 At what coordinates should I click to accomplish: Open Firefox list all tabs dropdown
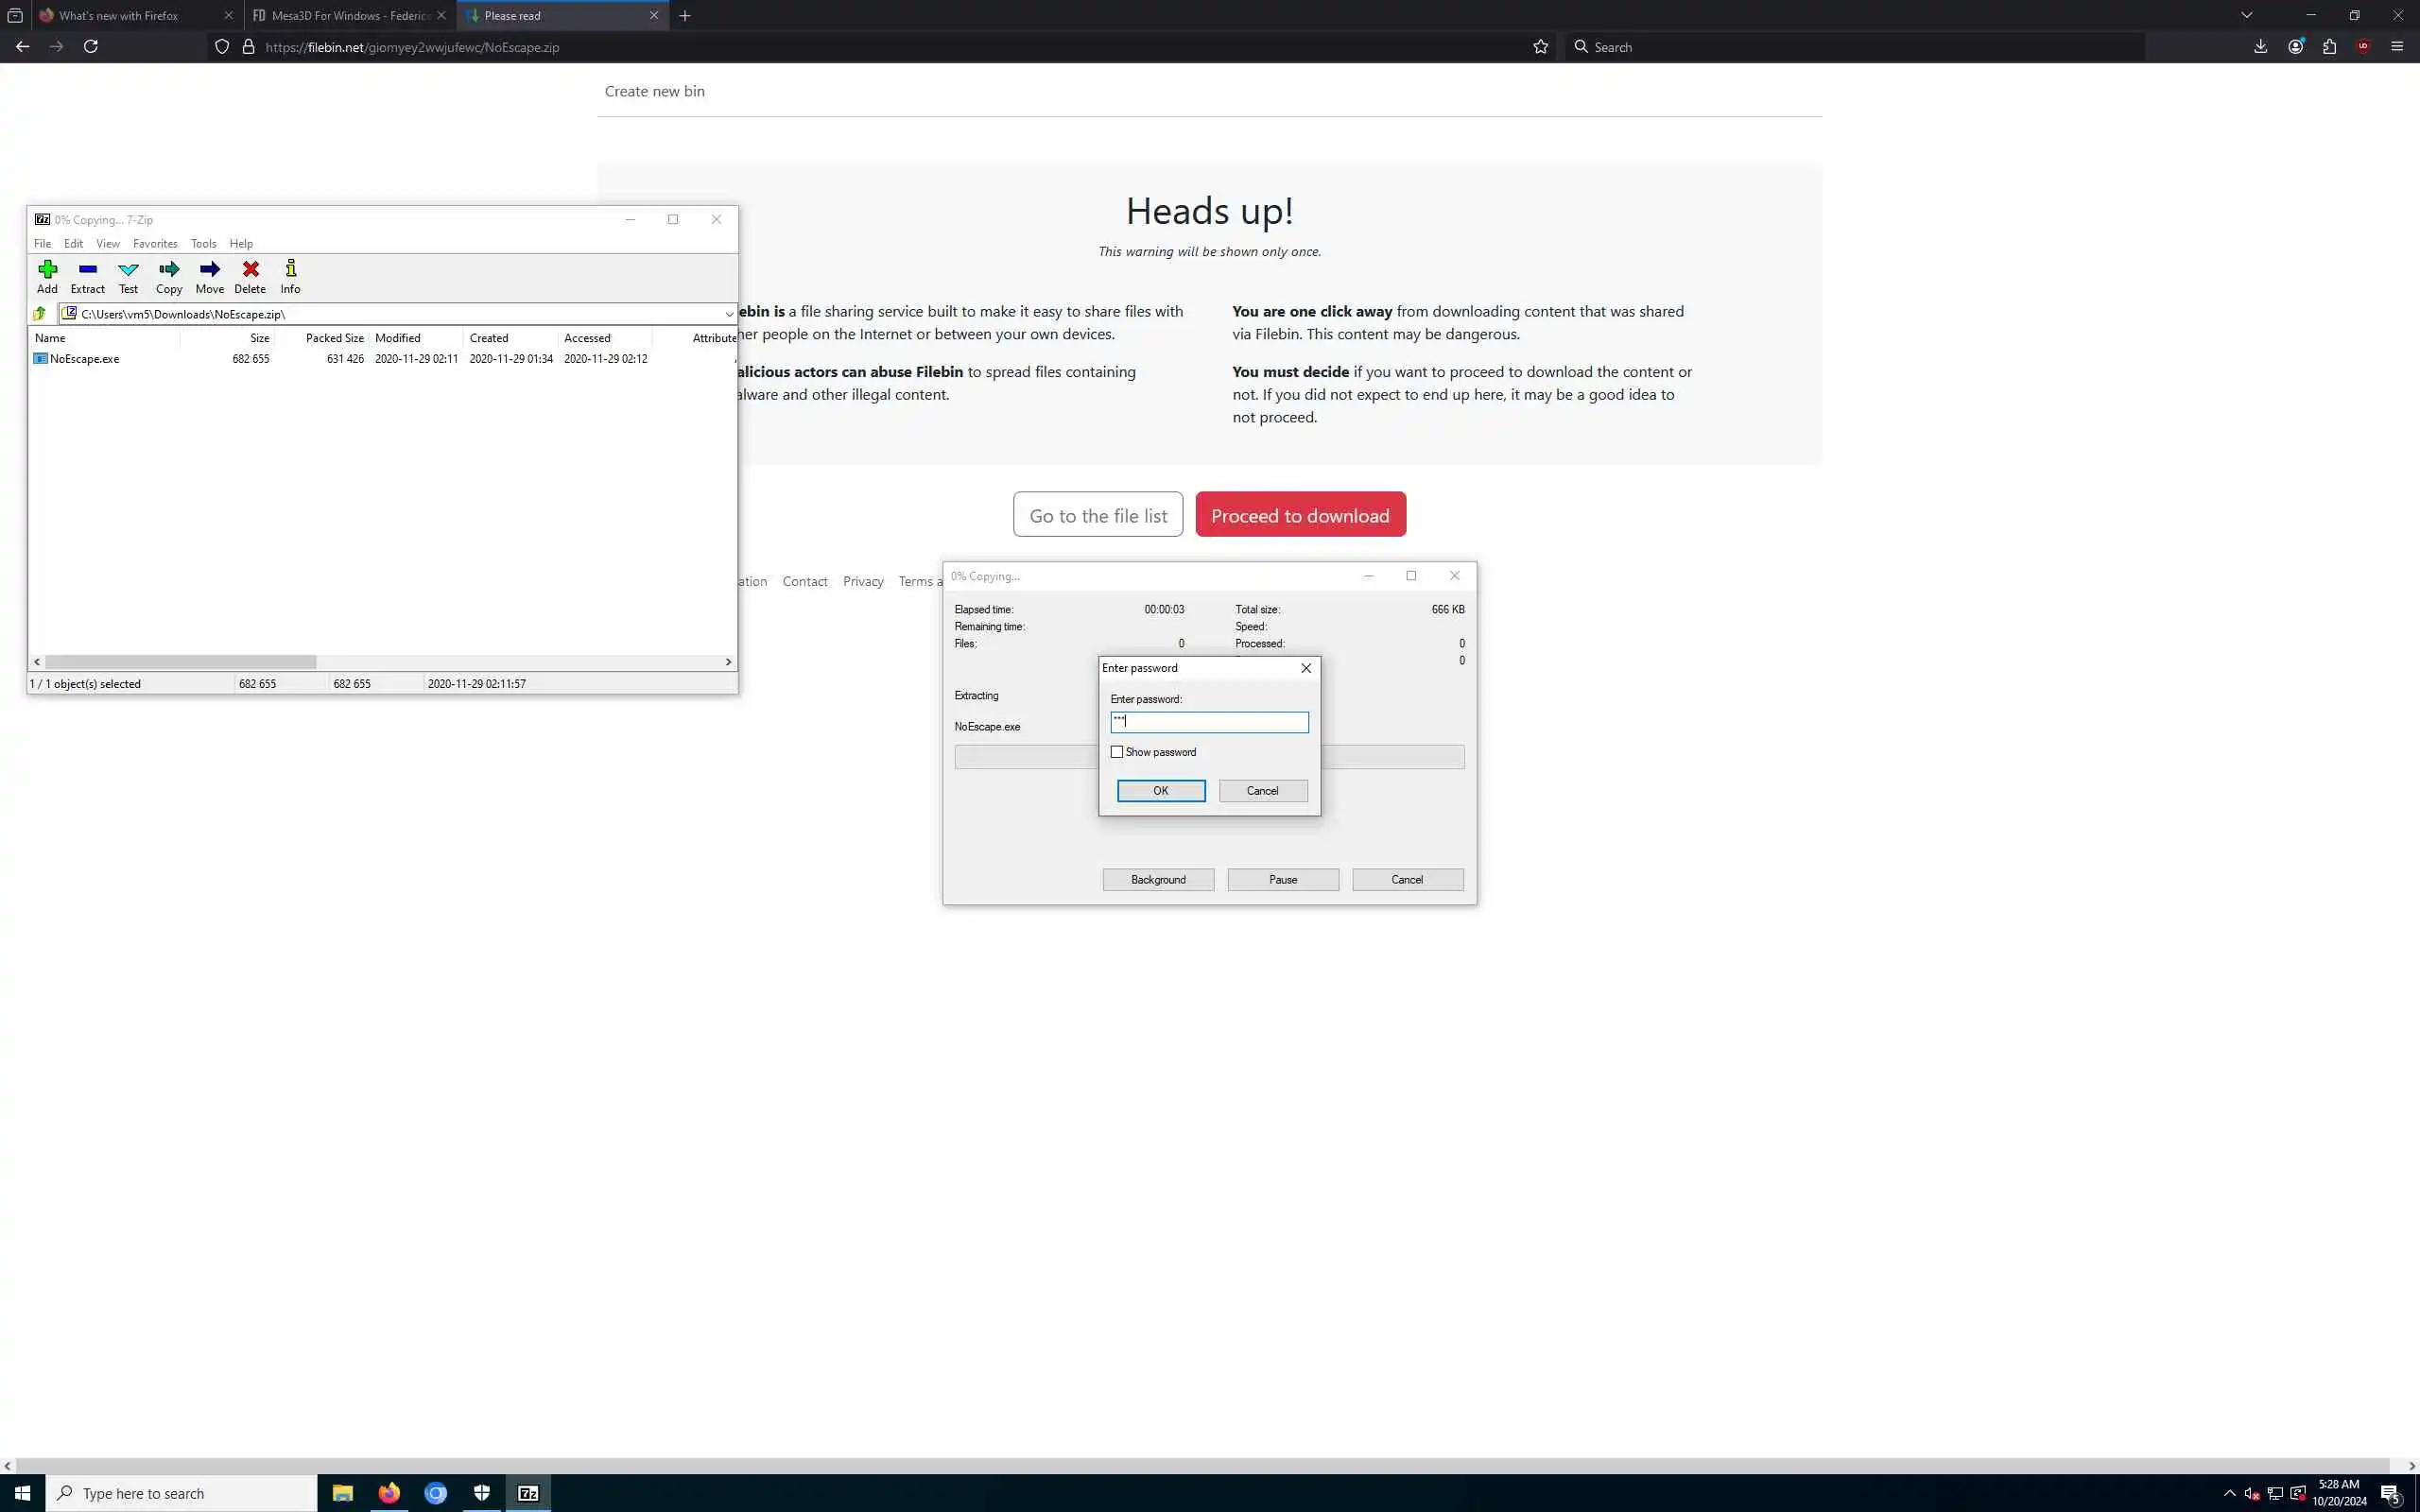click(2246, 15)
